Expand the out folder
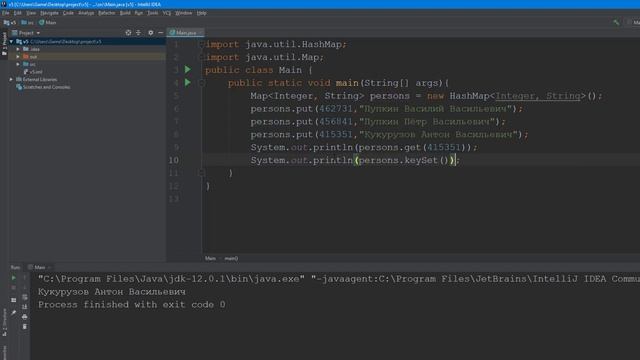This screenshot has height=360, width=640. pos(18,56)
